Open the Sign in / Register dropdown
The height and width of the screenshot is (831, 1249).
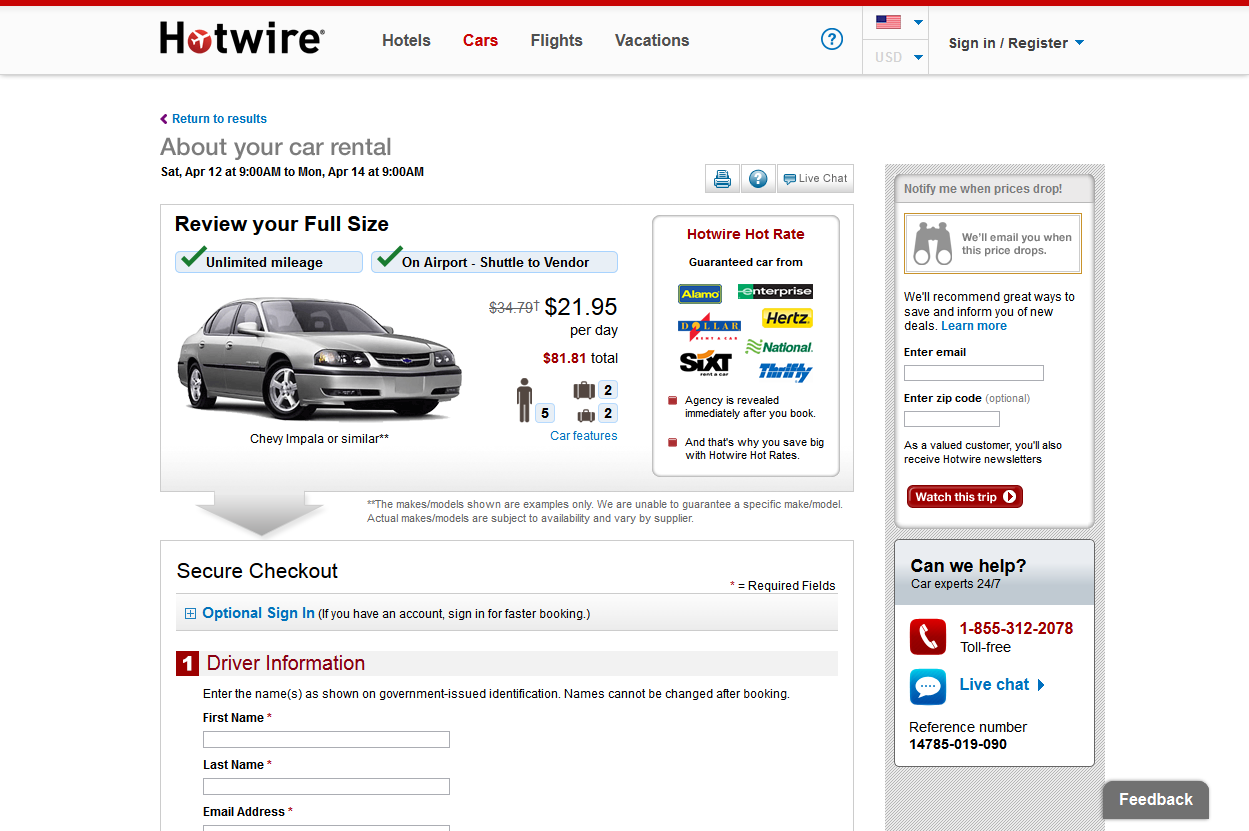[1016, 43]
